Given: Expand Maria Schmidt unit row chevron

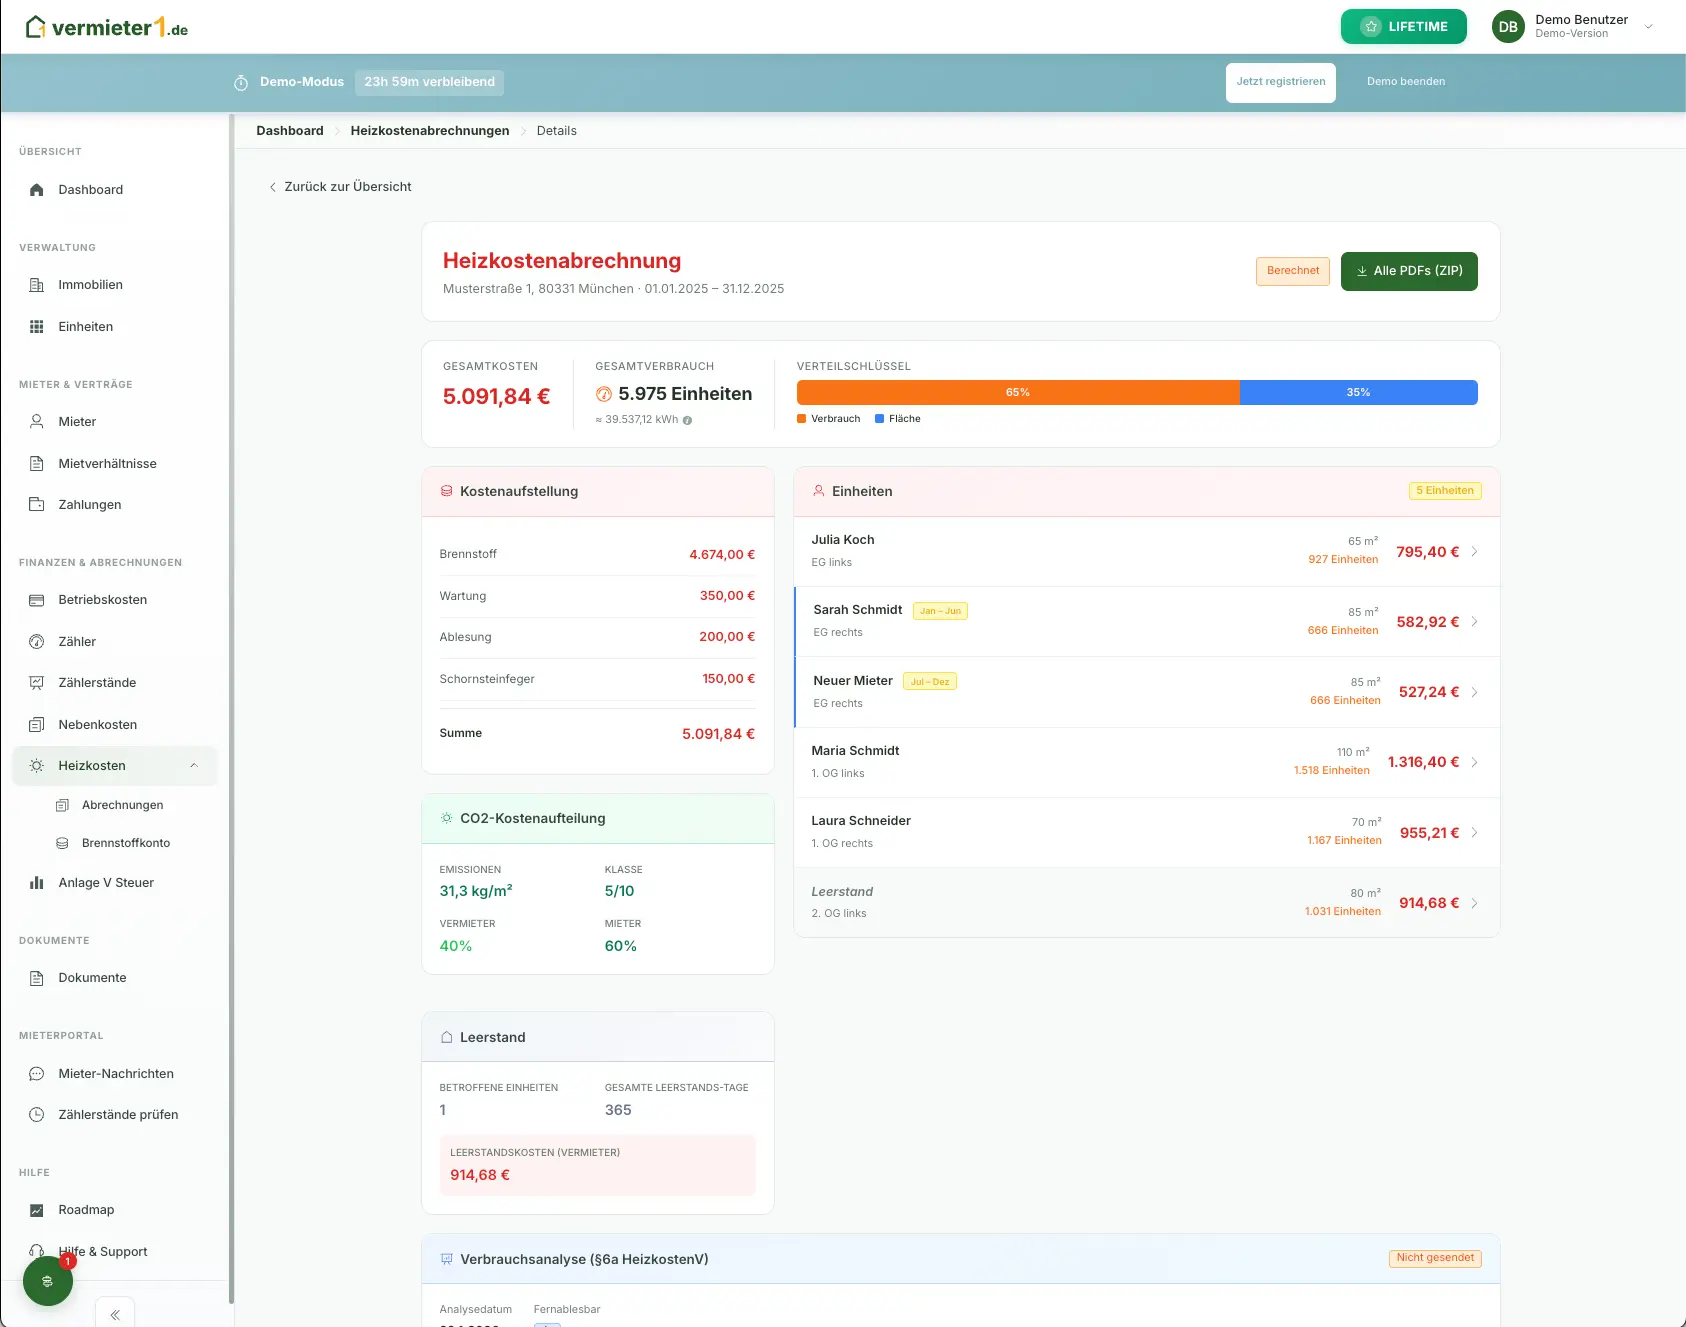Looking at the screenshot, I should 1474,763.
